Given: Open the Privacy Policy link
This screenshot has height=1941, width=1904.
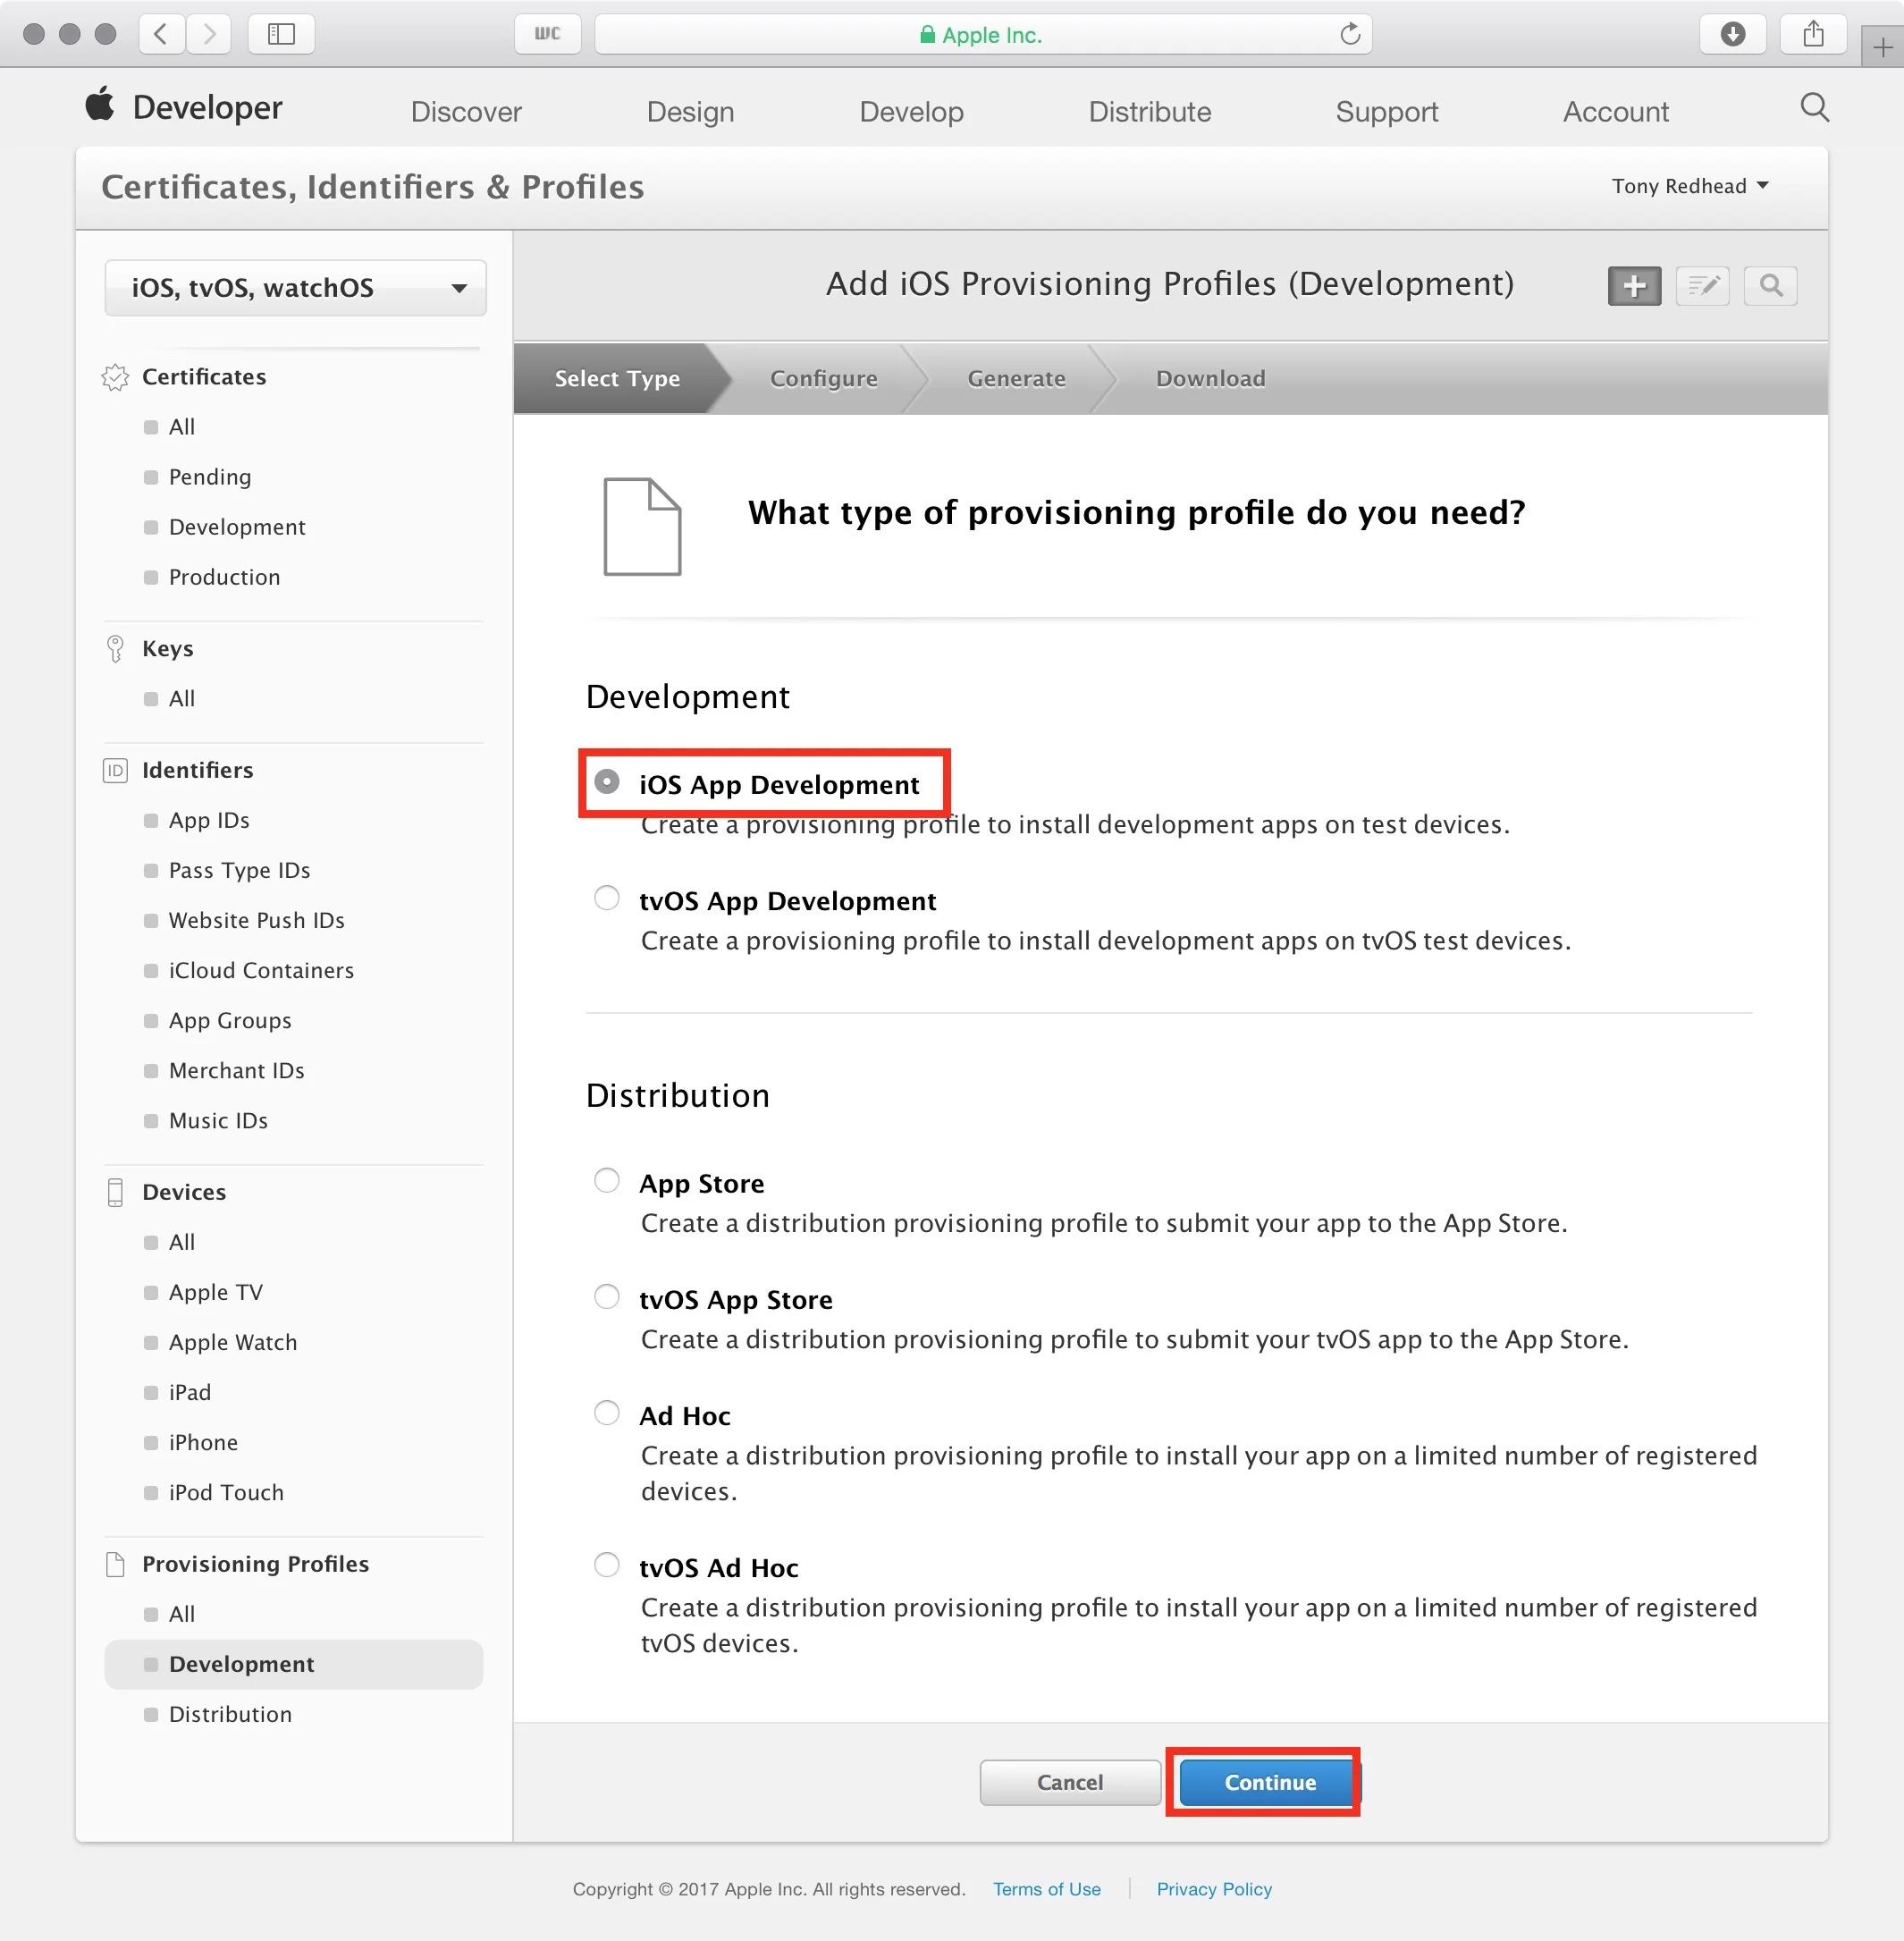Looking at the screenshot, I should (1214, 1889).
